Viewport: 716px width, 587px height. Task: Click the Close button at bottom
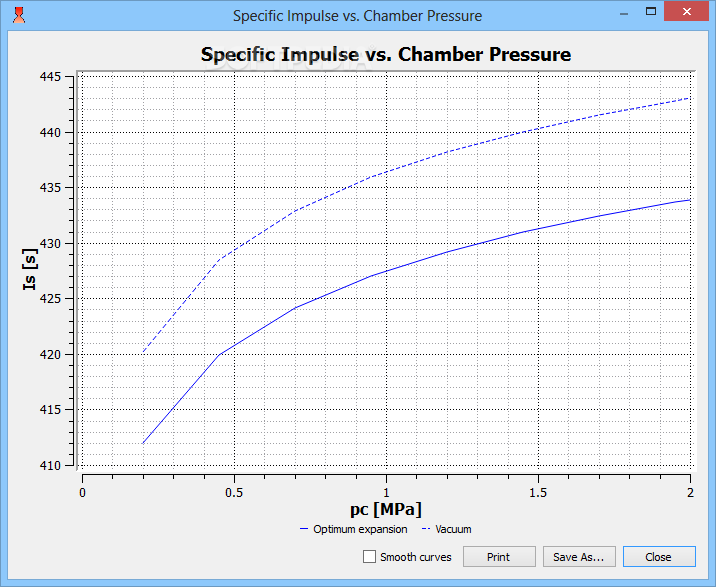coord(659,557)
